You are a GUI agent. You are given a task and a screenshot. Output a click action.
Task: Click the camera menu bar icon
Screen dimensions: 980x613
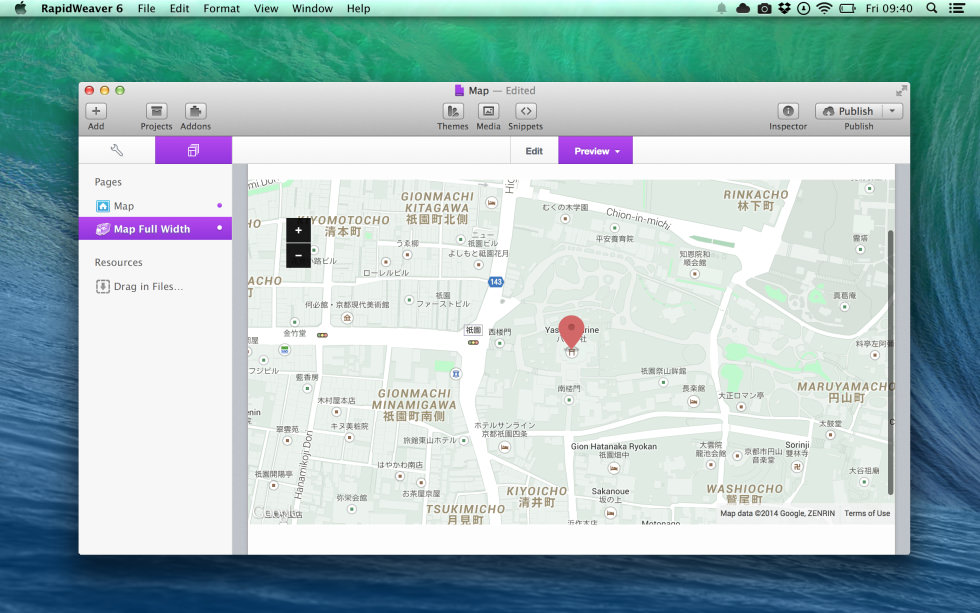764,8
